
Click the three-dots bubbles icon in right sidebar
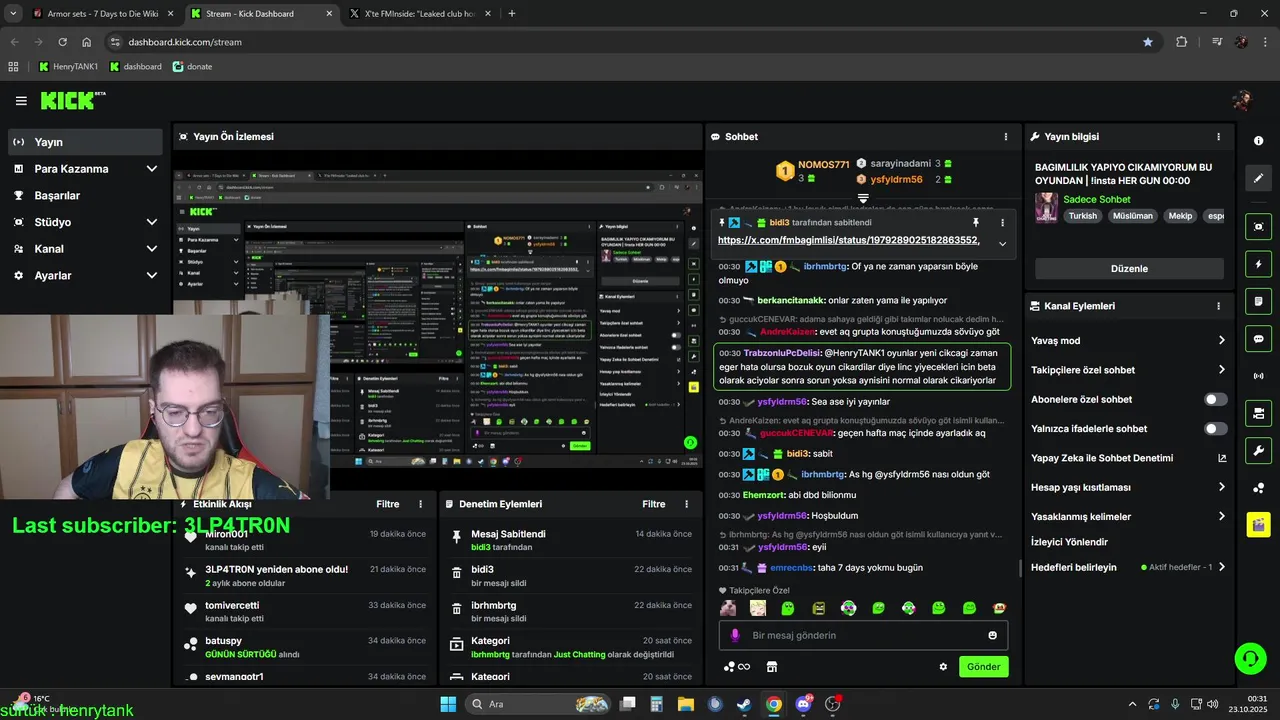coord(1259,488)
